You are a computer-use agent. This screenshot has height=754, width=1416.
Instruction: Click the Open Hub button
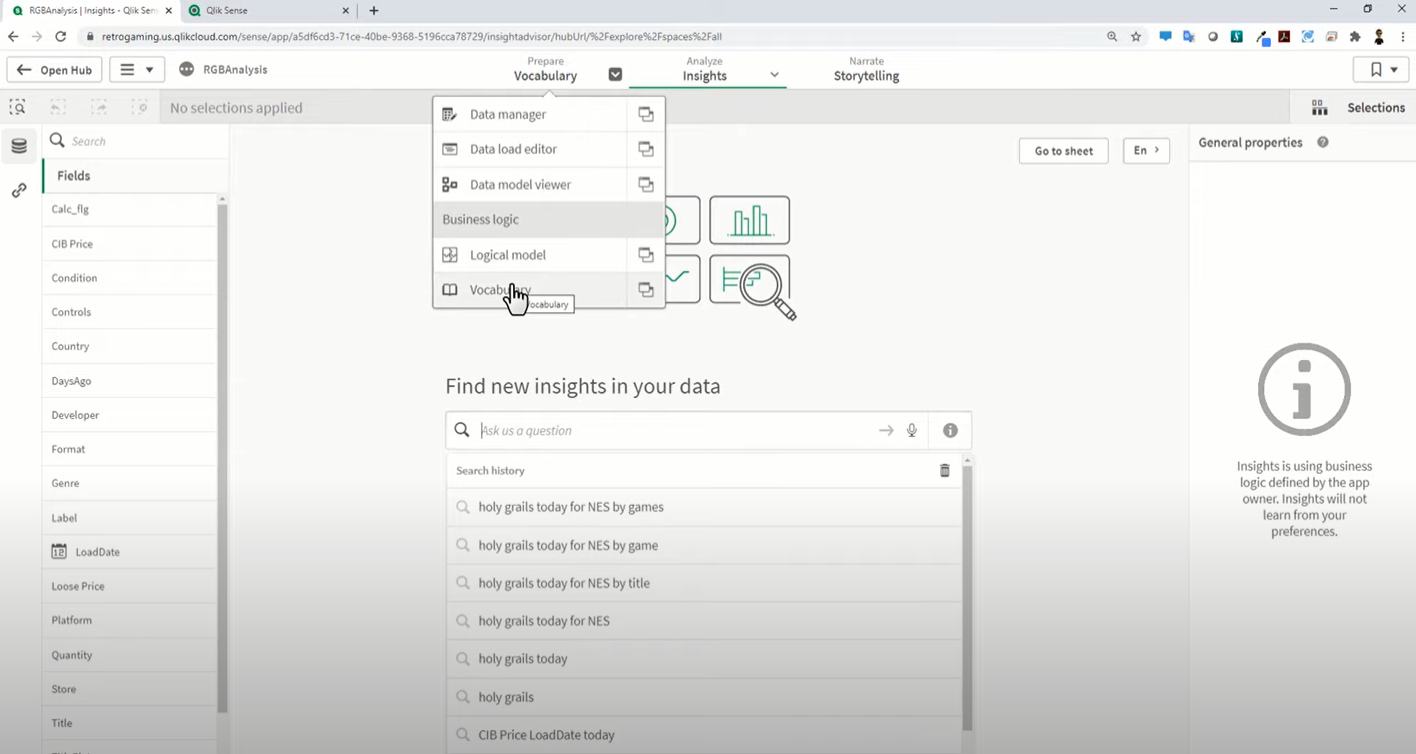54,70
